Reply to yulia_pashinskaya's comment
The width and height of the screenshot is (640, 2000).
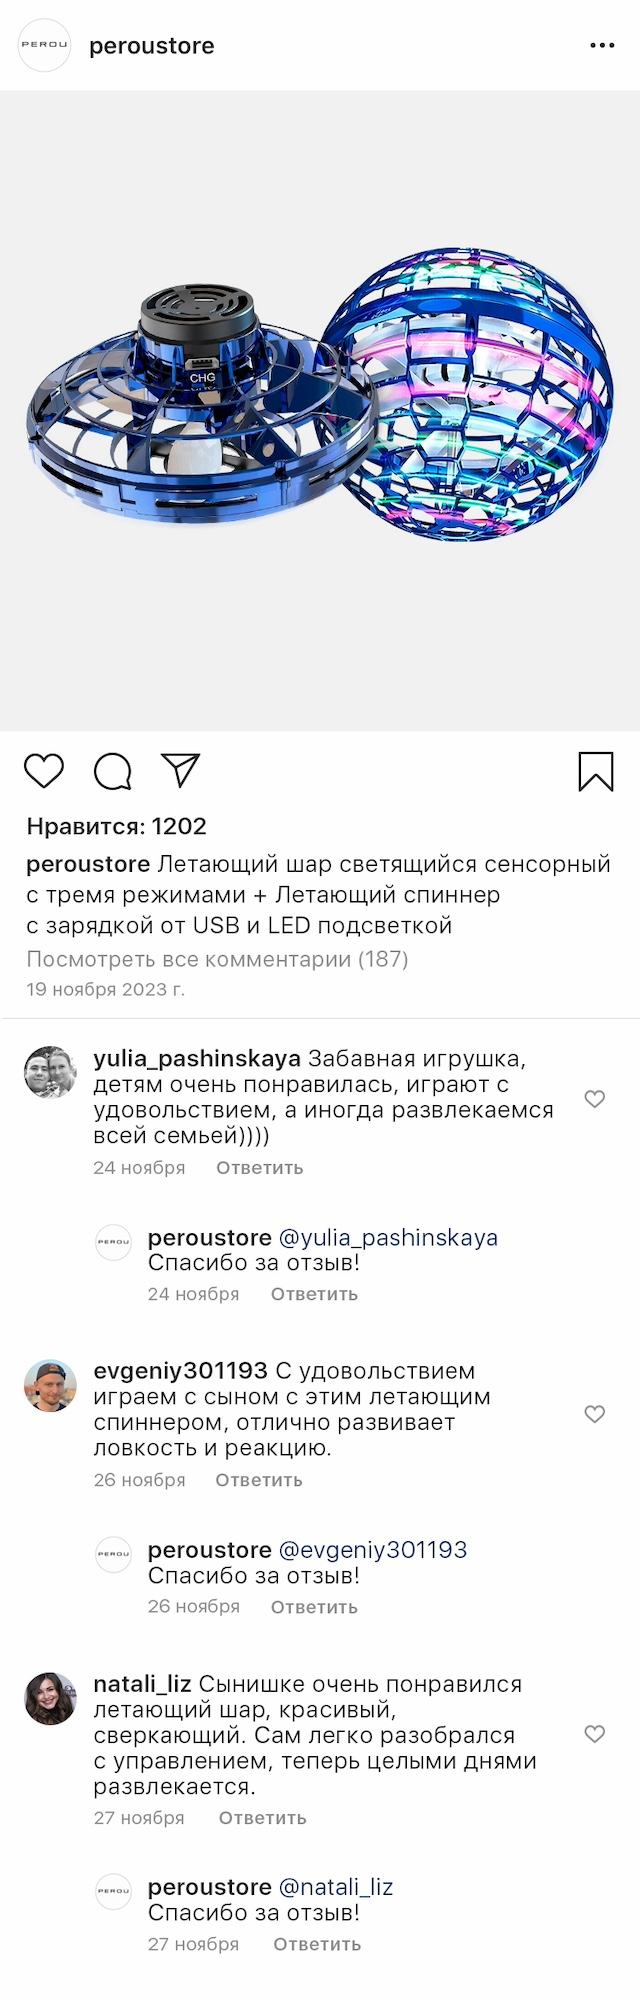pyautogui.click(x=259, y=1168)
